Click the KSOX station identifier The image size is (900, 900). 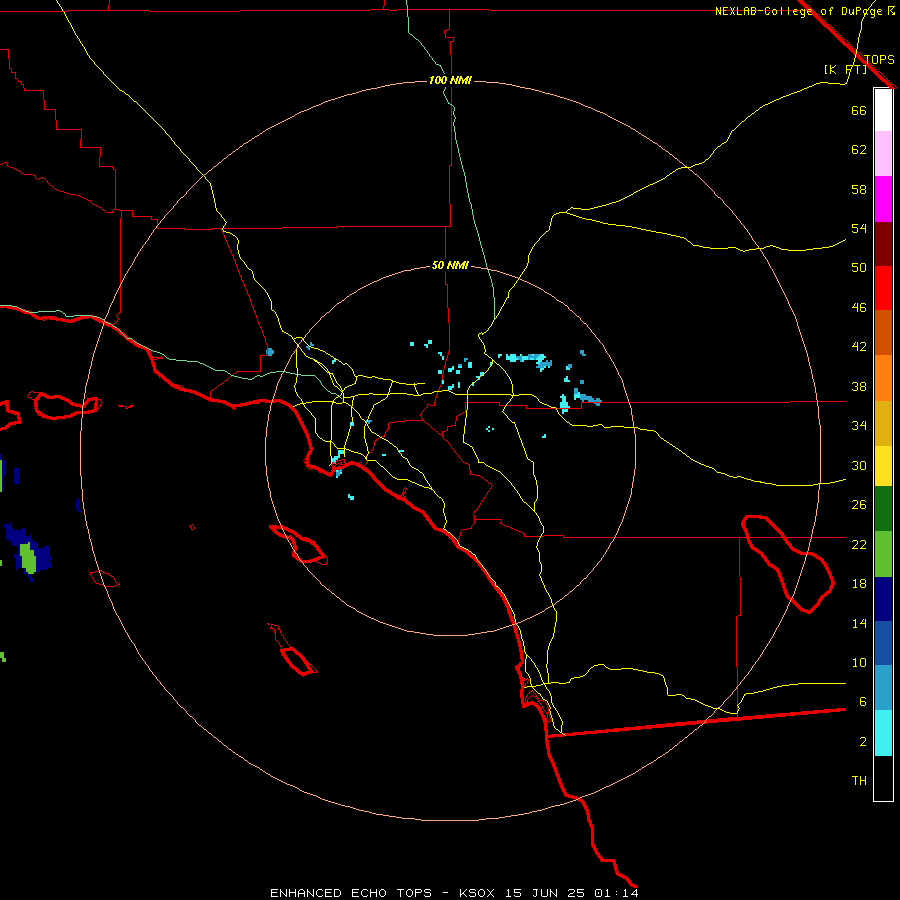click(x=476, y=893)
